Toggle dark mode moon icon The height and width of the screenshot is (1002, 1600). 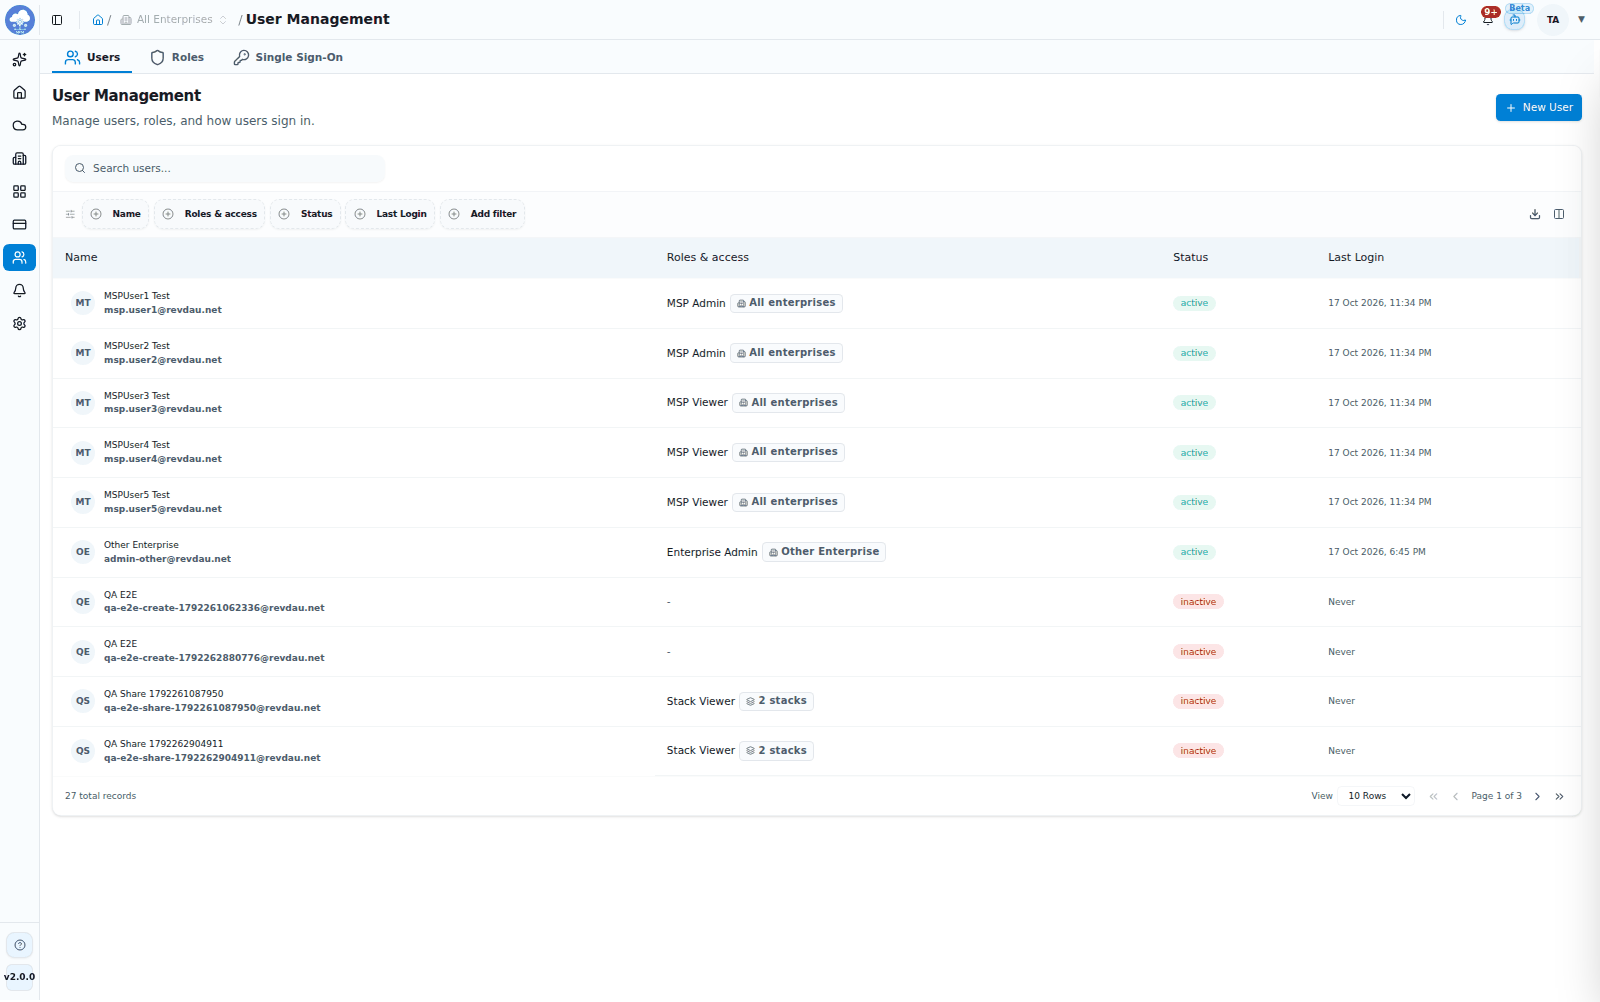[x=1461, y=20]
